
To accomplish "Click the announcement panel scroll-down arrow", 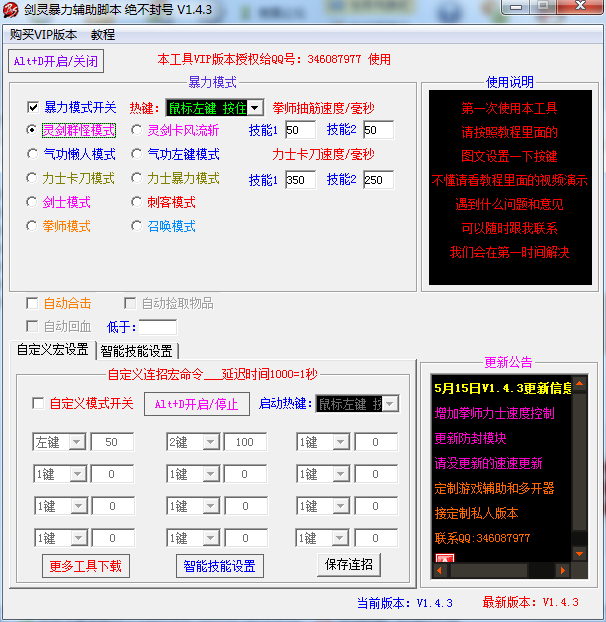I will point(578,552).
